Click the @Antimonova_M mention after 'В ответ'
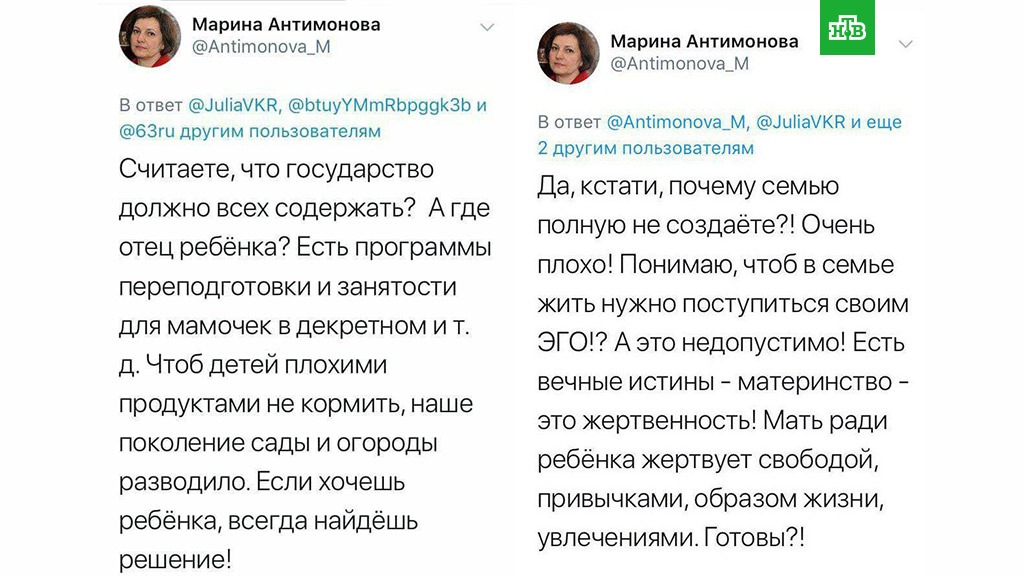Screen dimensions: 1024x576 [677, 122]
